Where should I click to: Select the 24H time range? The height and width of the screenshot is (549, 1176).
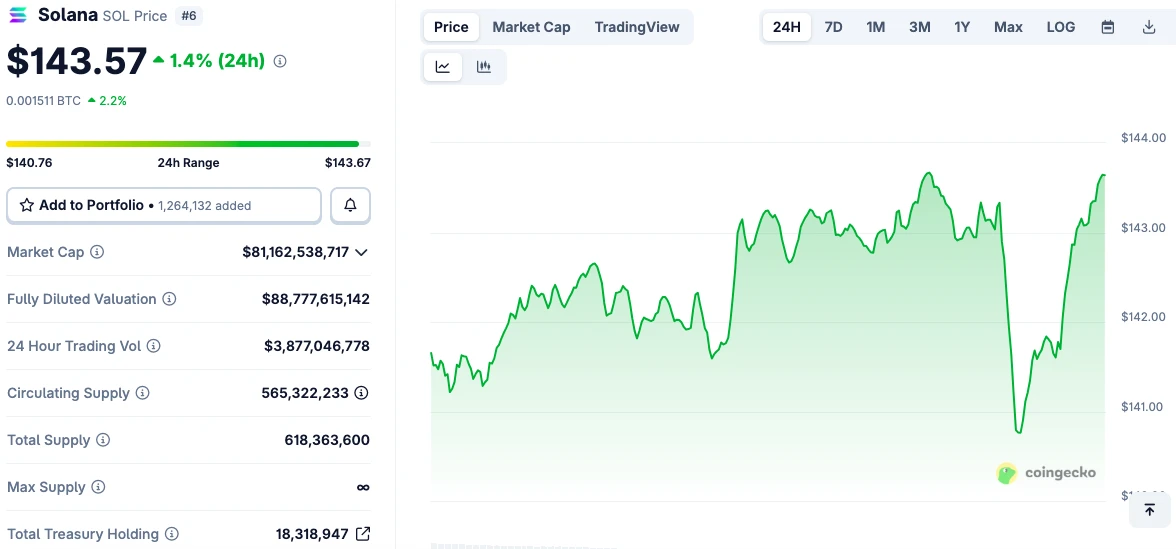(787, 27)
